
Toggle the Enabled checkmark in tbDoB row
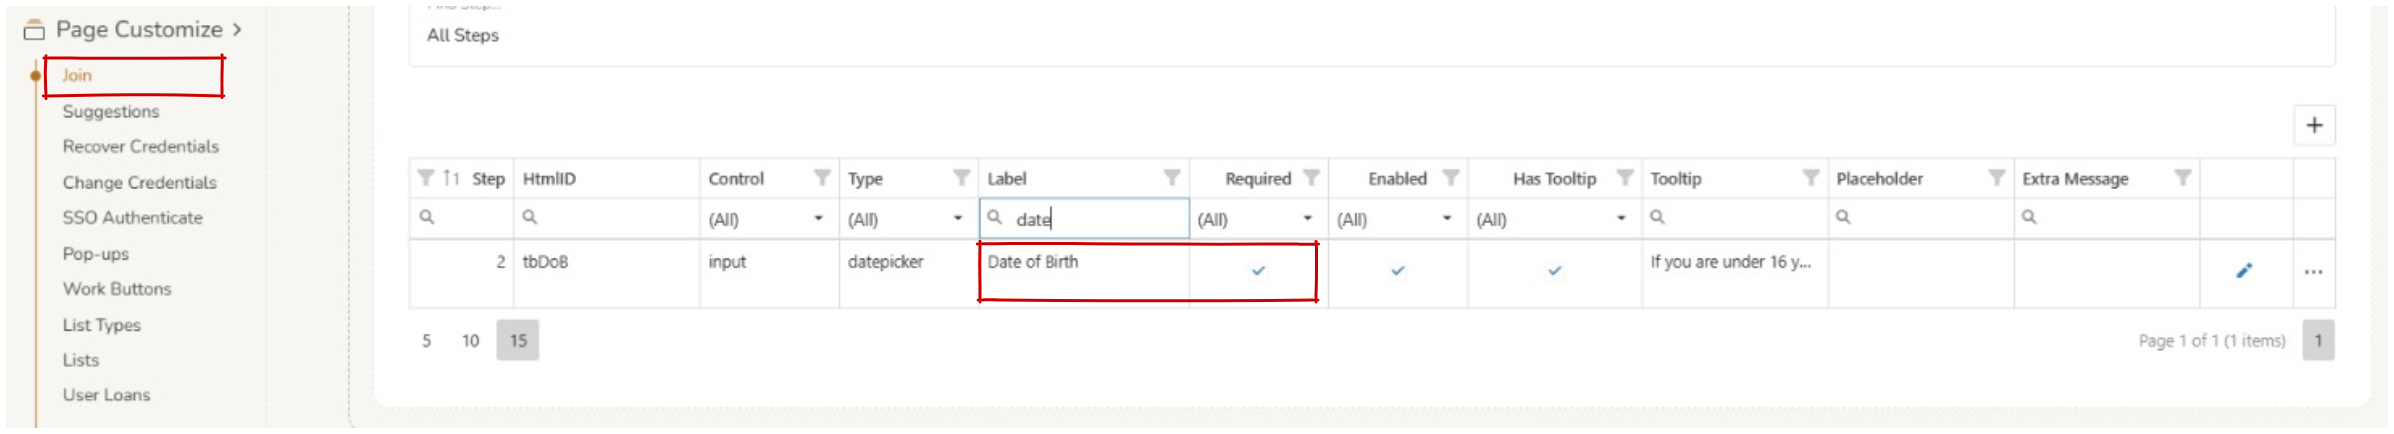click(1397, 270)
